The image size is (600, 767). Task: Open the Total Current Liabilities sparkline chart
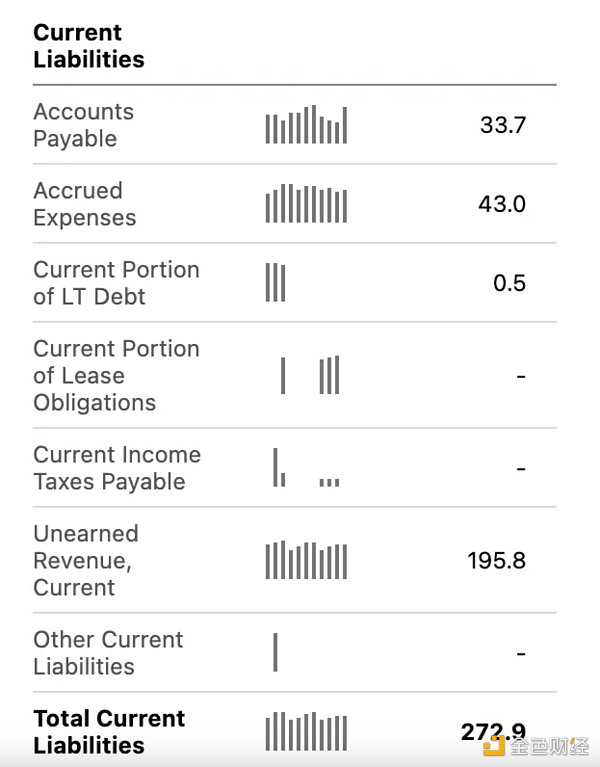click(x=306, y=732)
